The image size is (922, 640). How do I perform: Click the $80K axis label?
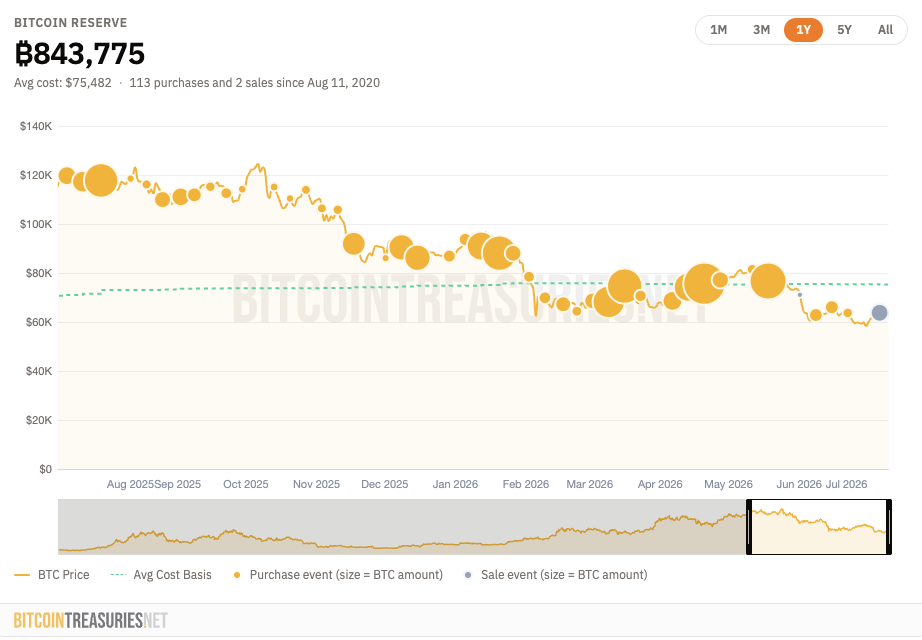[38, 273]
